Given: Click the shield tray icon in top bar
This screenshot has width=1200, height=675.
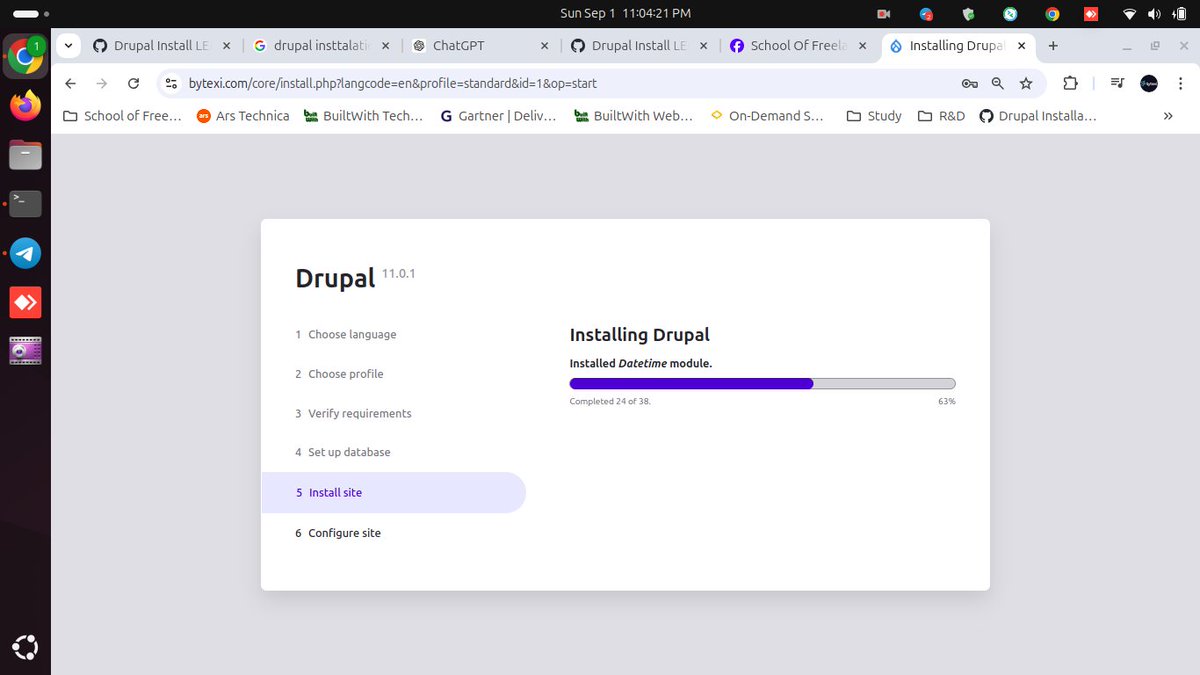Looking at the screenshot, I should tap(968, 14).
